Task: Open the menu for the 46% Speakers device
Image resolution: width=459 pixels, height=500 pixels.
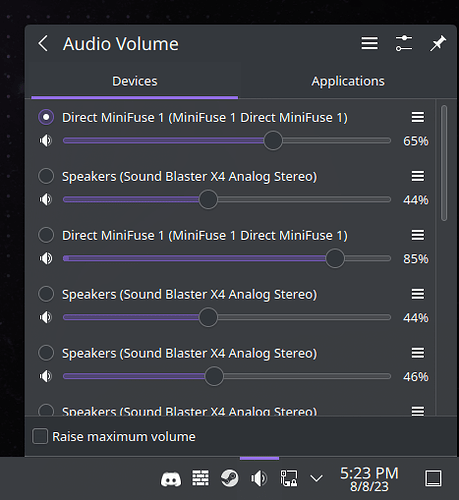Action: tap(418, 353)
